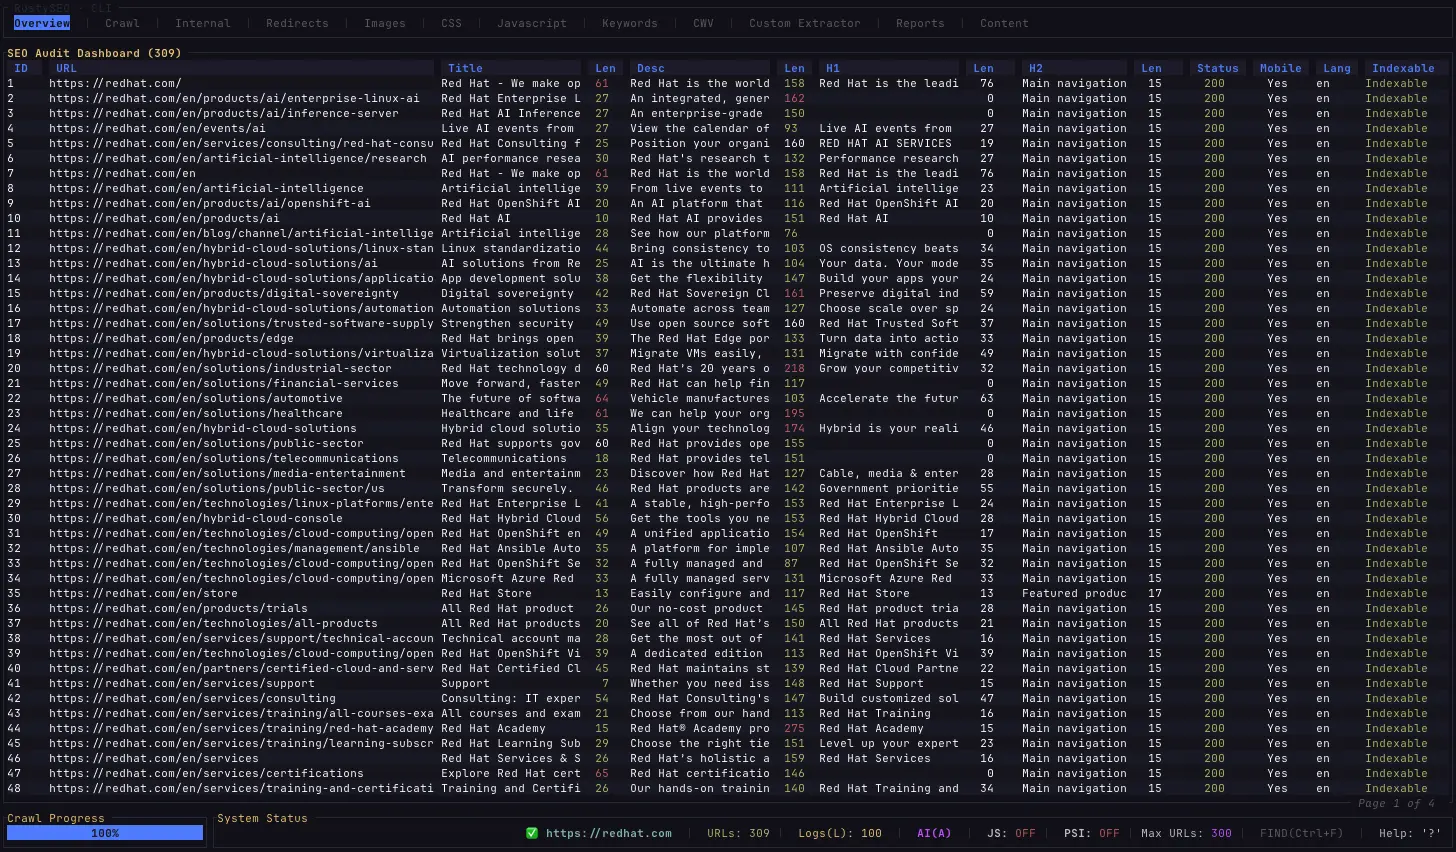Screen dimensions: 1456x852
Task: Select the 'Healthcare and life' title cell
Action: coord(507,413)
